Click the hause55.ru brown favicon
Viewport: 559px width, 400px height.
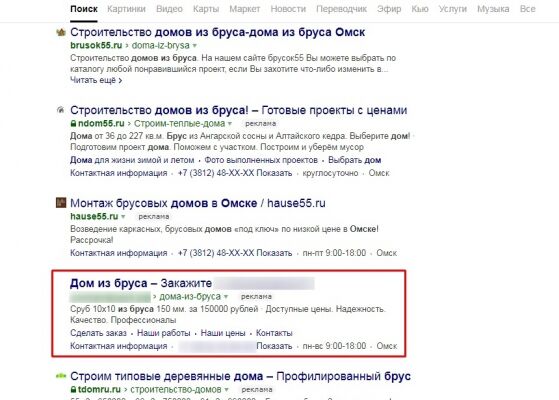tap(61, 203)
